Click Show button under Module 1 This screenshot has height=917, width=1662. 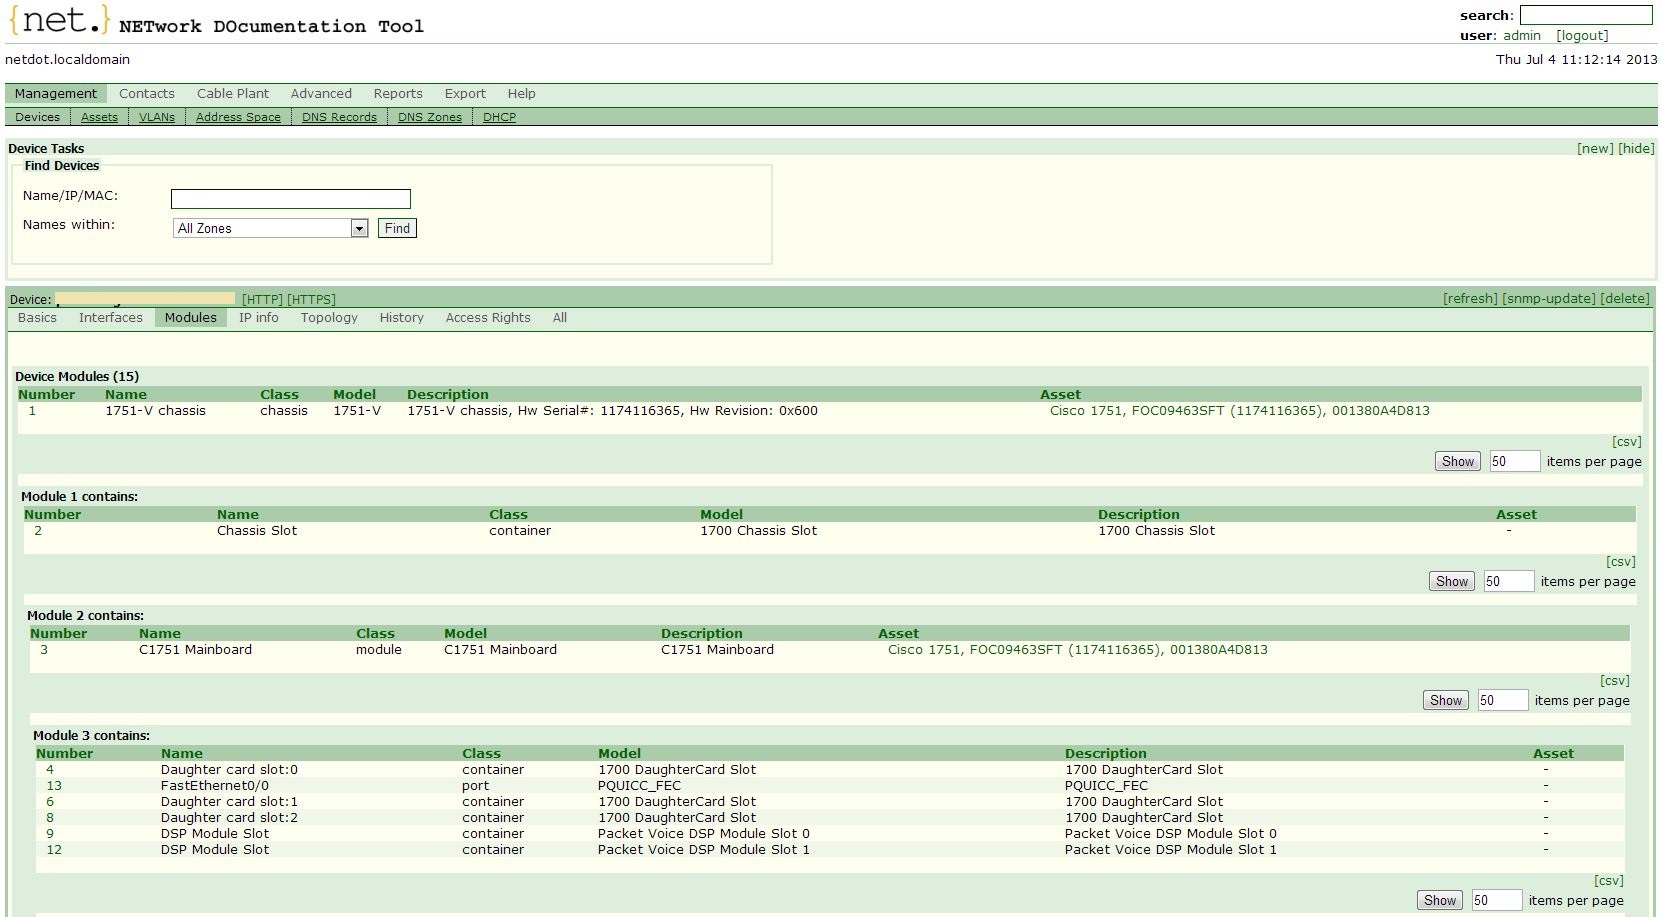click(x=1451, y=581)
